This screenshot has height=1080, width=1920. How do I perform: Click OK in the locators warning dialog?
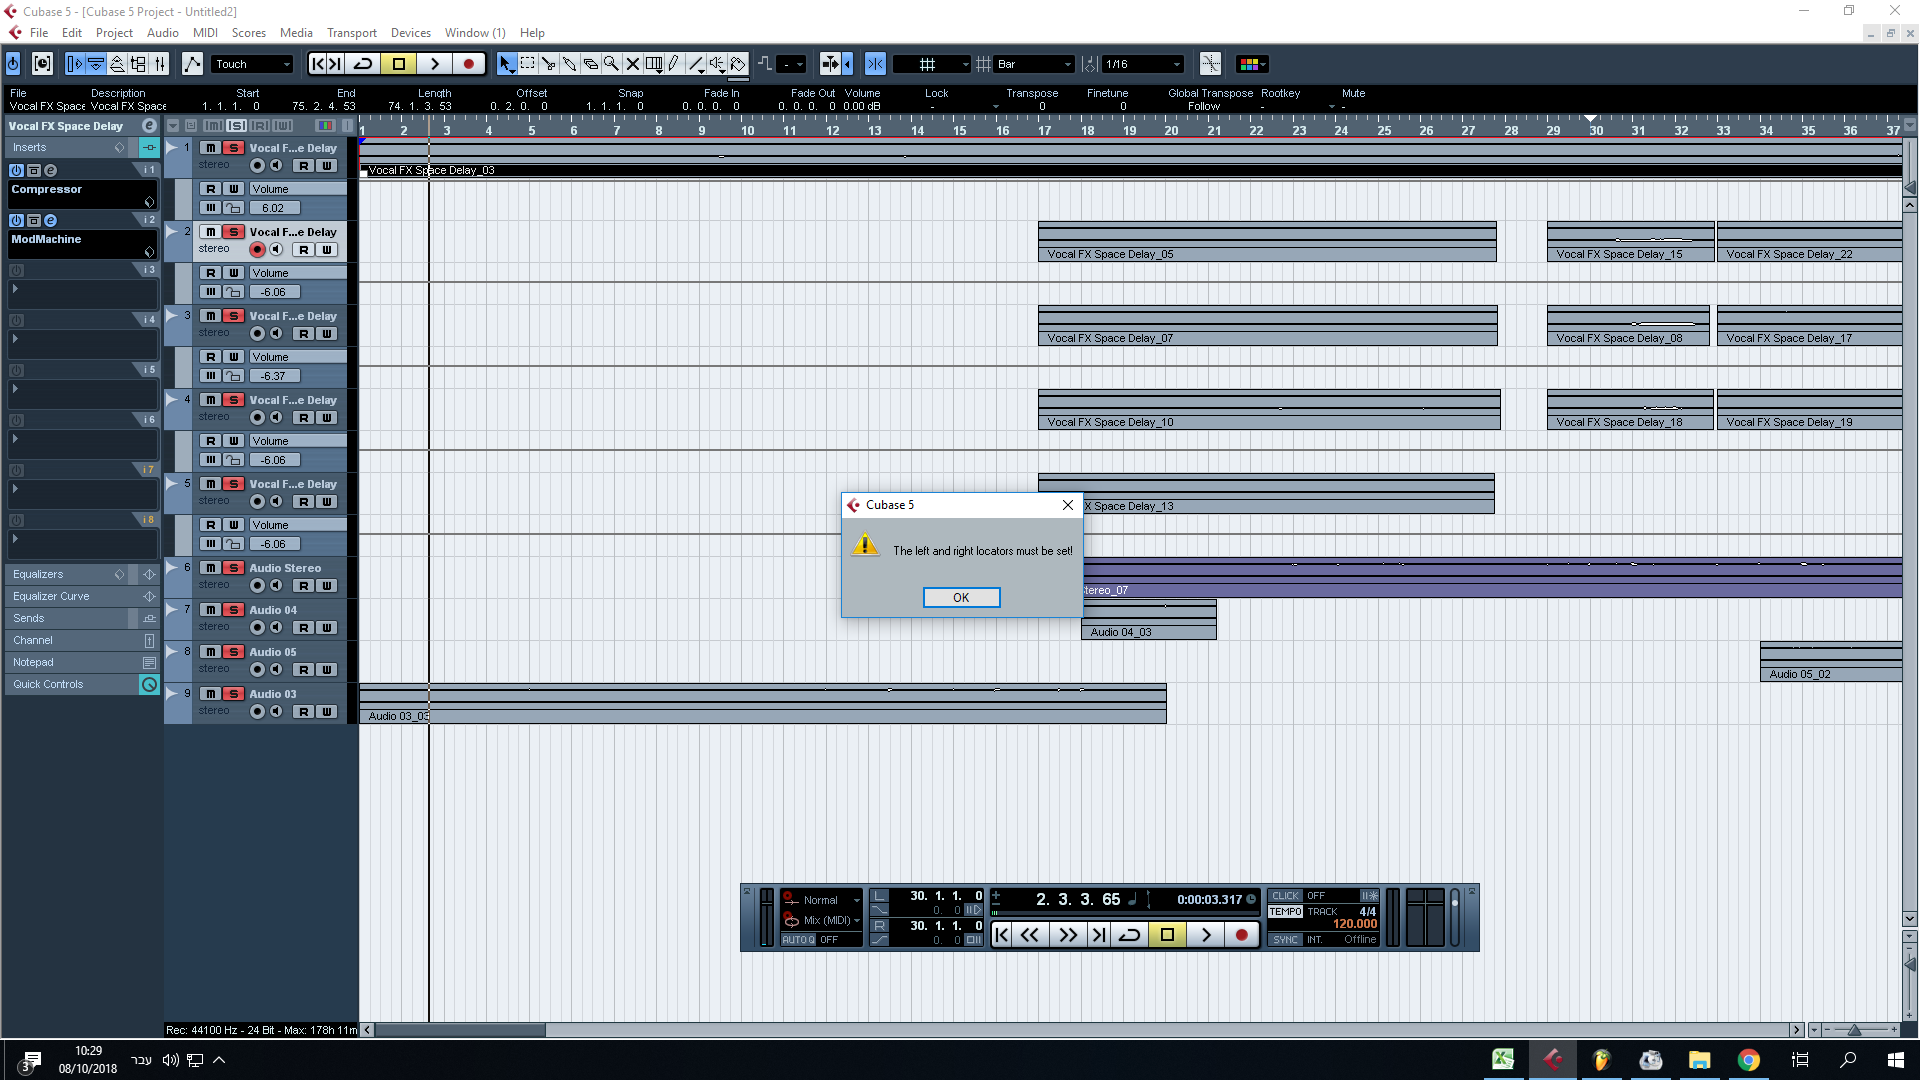960,597
